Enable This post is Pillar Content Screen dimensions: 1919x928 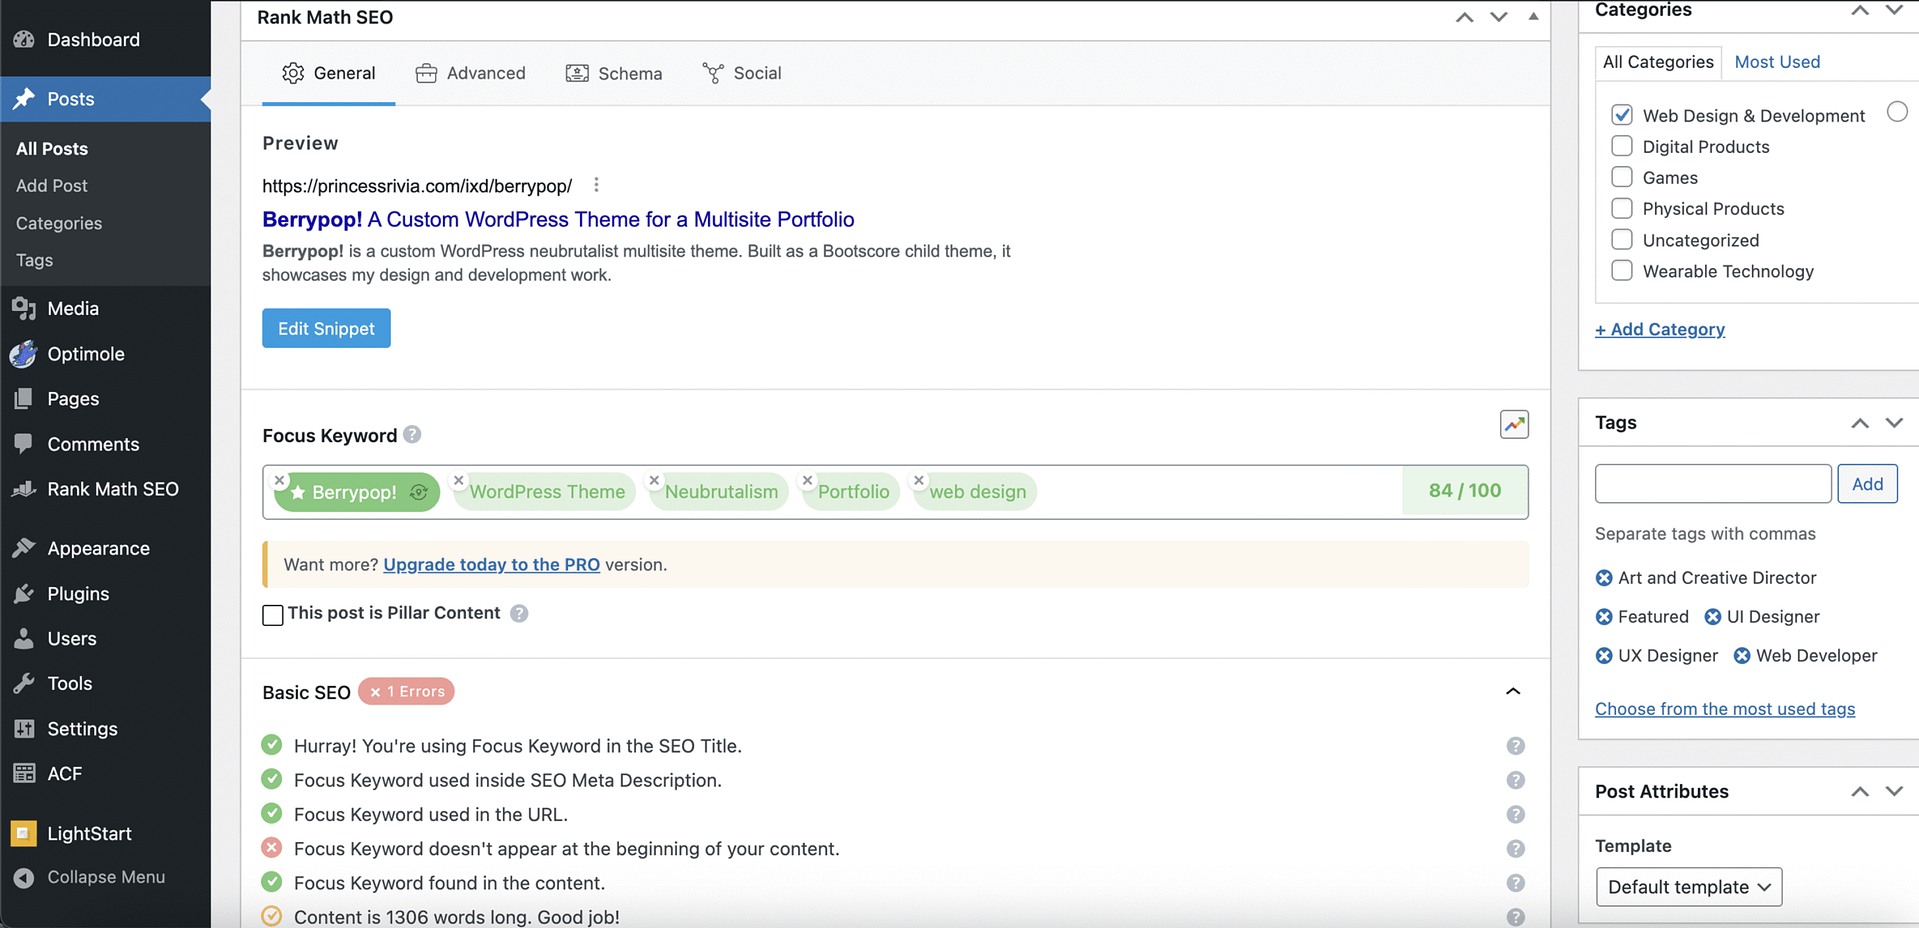tap(273, 614)
